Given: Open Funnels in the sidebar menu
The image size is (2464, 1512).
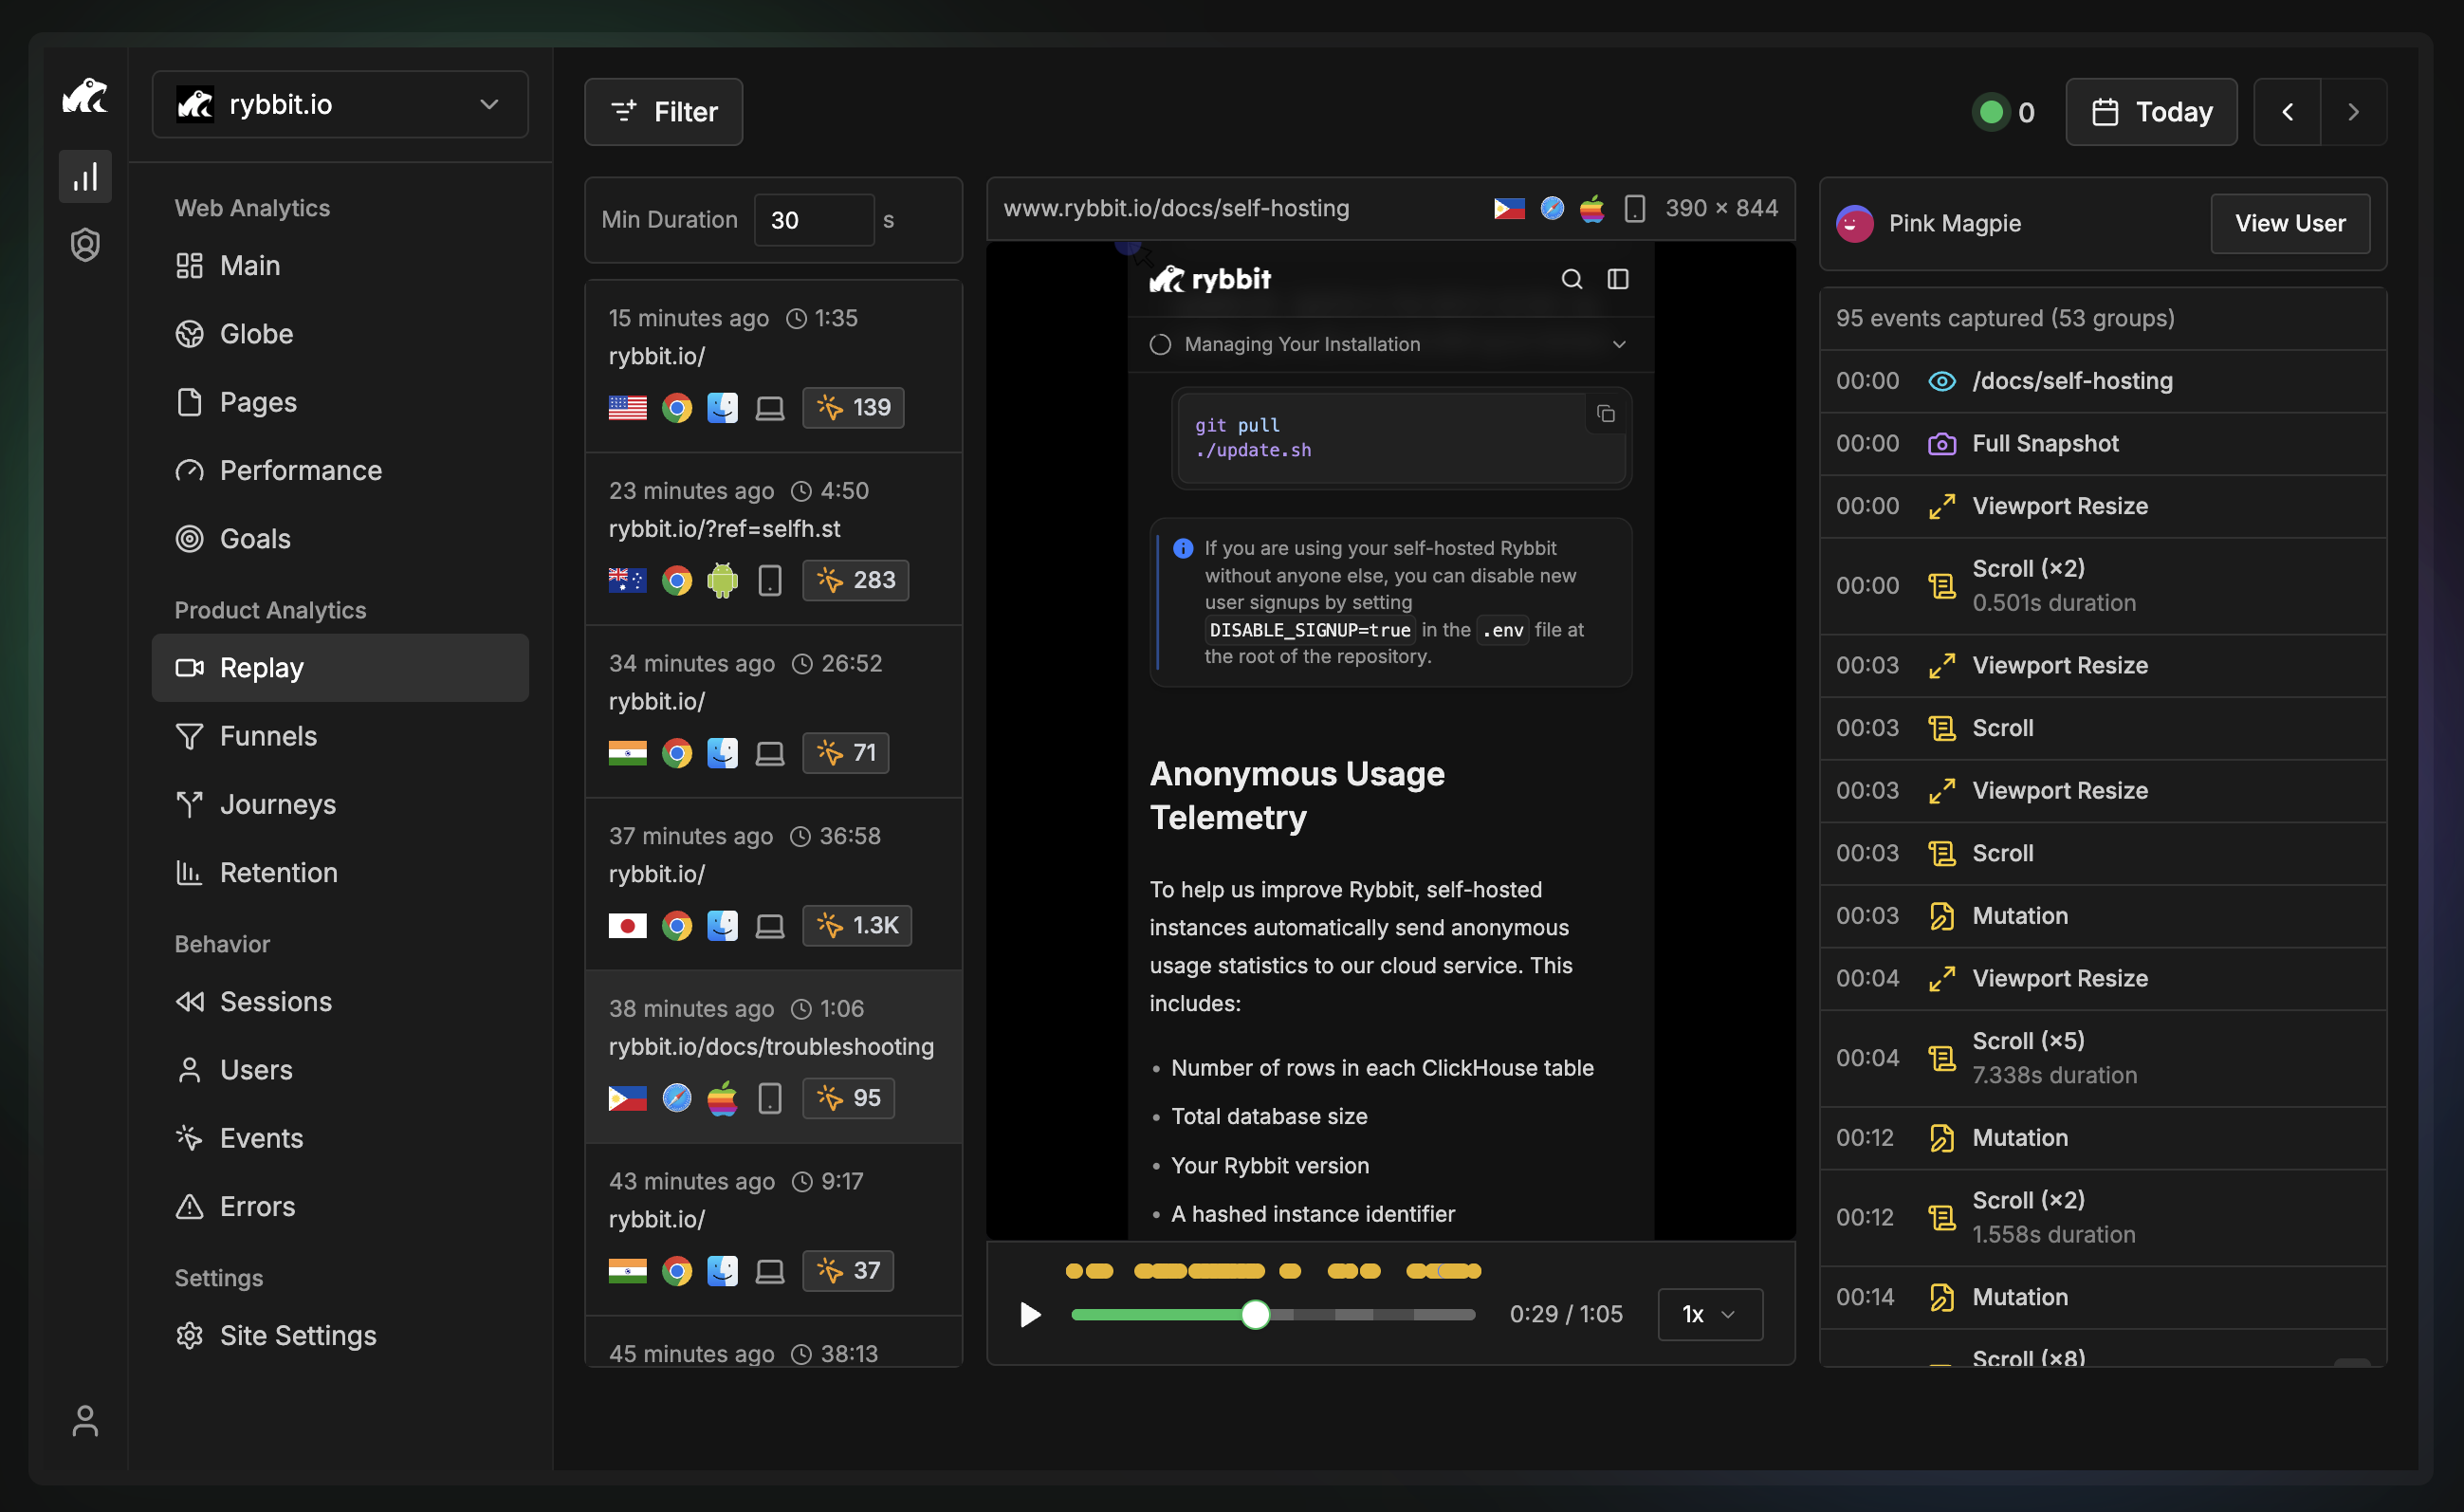Looking at the screenshot, I should coord(268,736).
